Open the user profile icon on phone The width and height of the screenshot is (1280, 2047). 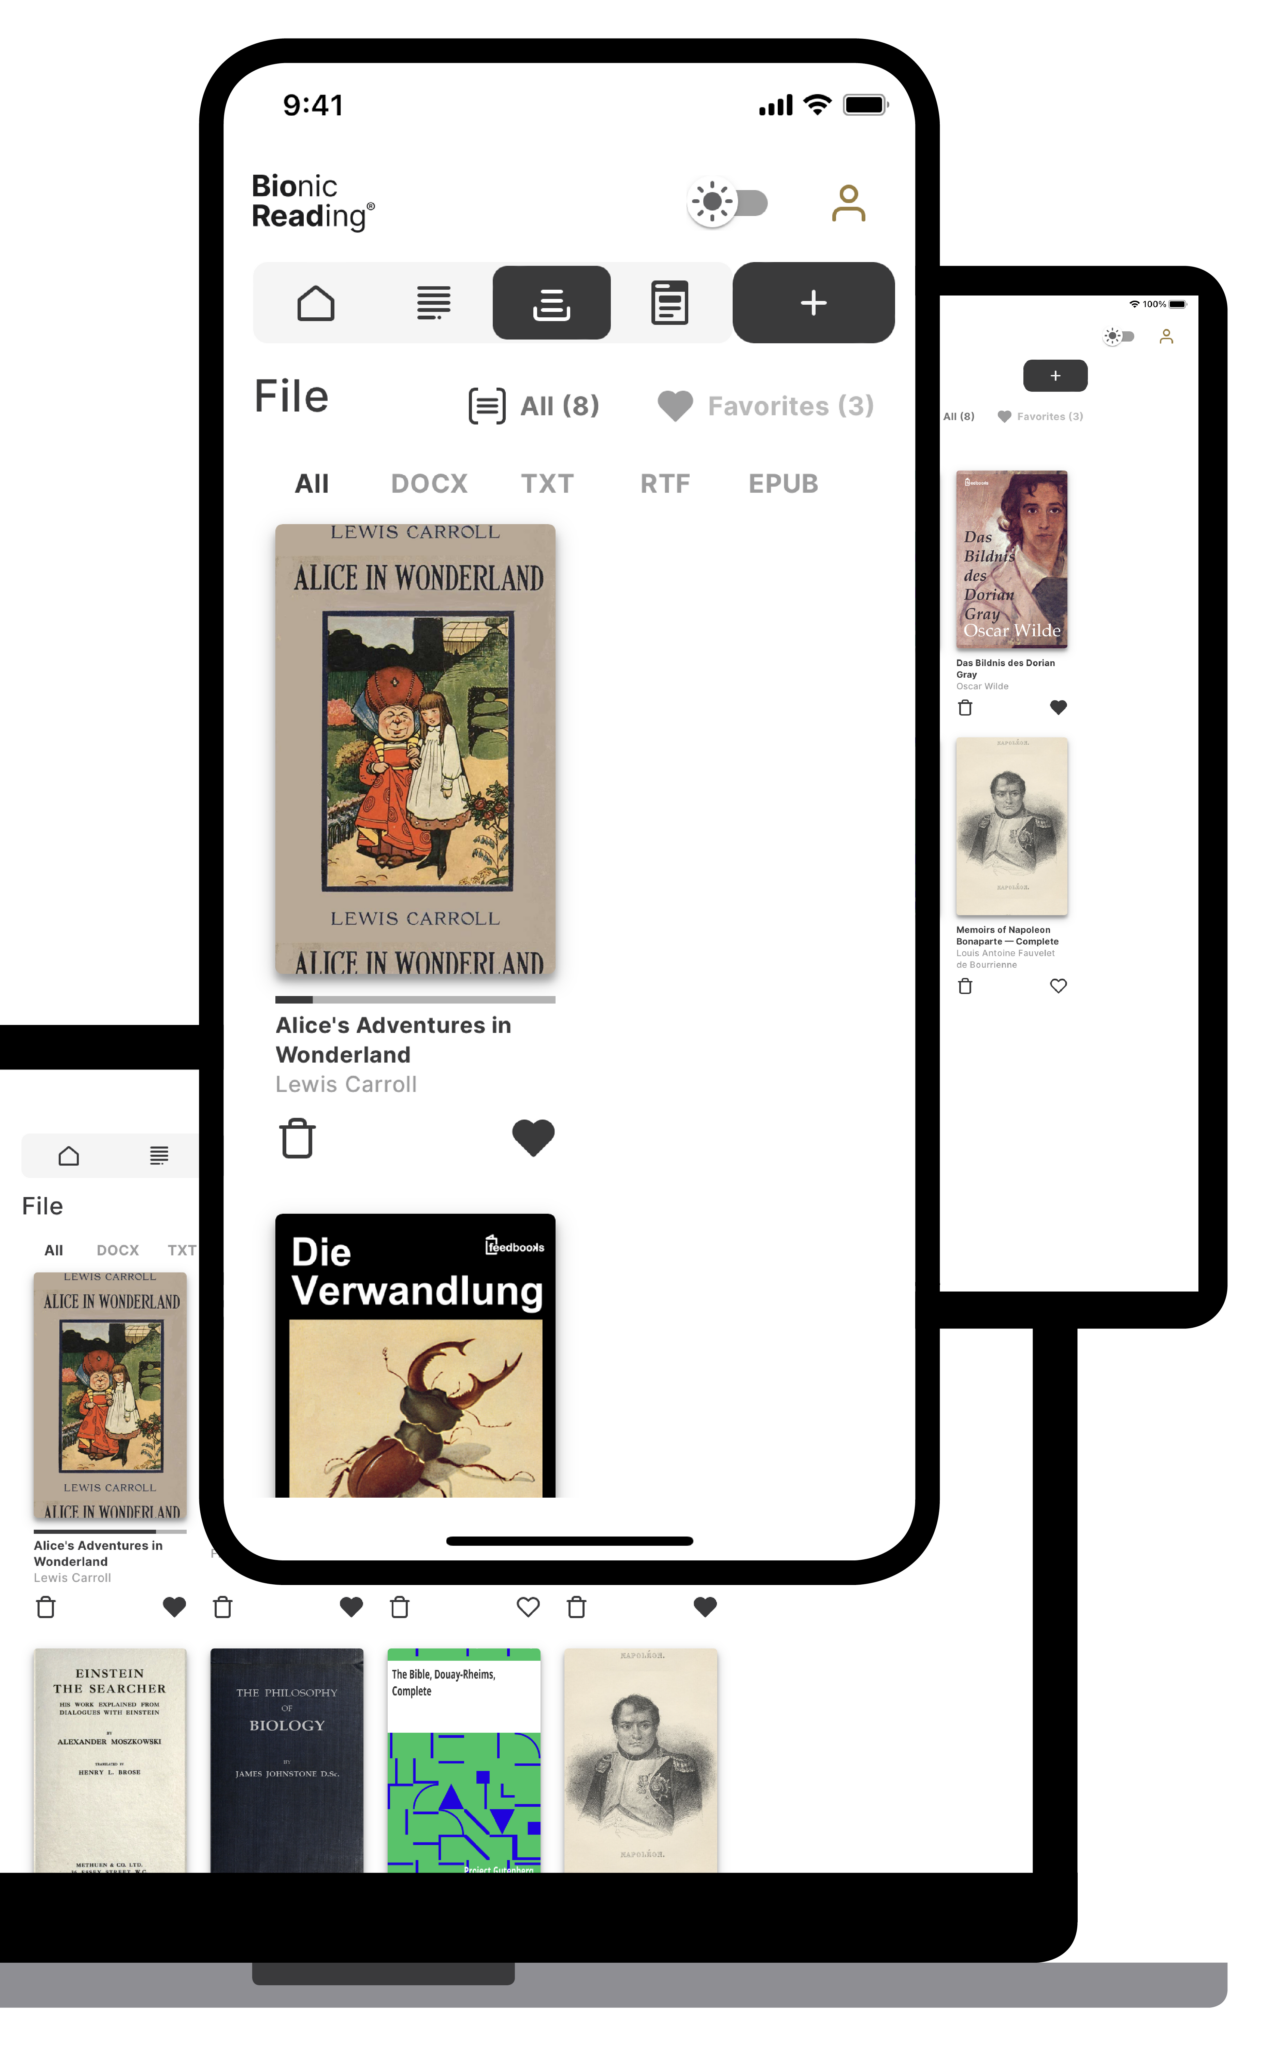pyautogui.click(x=848, y=203)
